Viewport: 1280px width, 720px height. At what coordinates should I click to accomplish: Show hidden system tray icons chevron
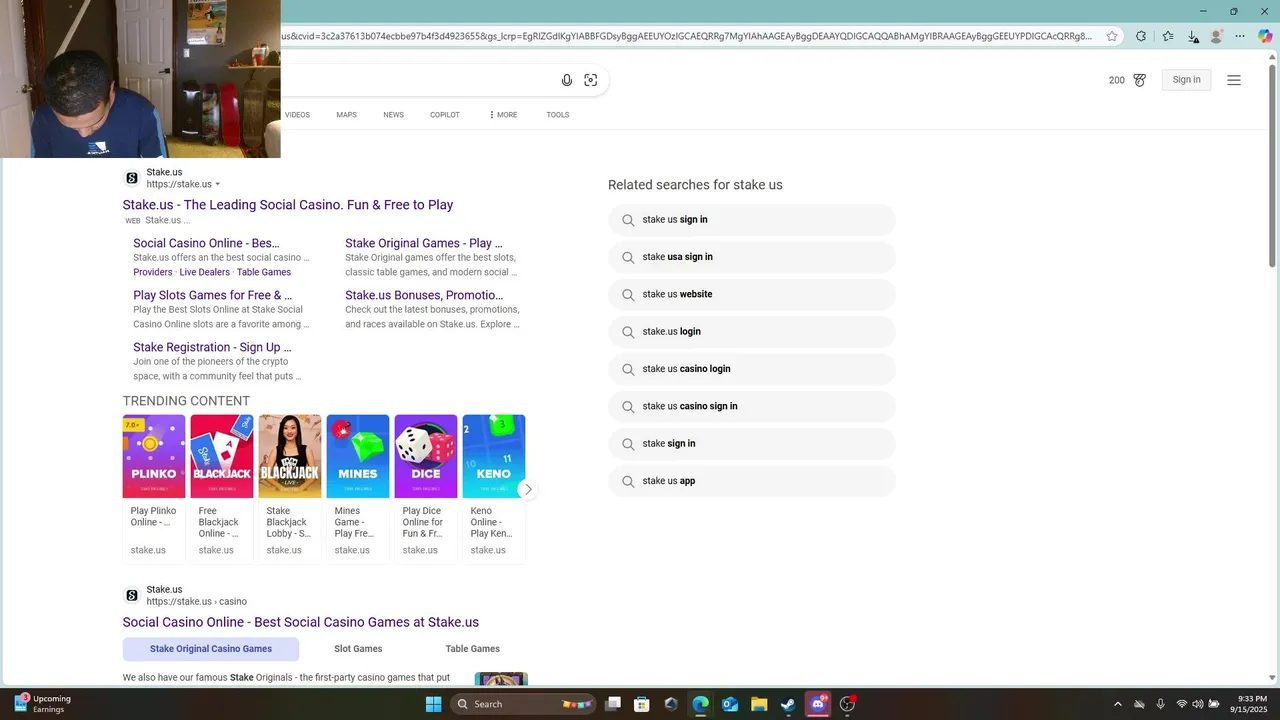(1118, 704)
